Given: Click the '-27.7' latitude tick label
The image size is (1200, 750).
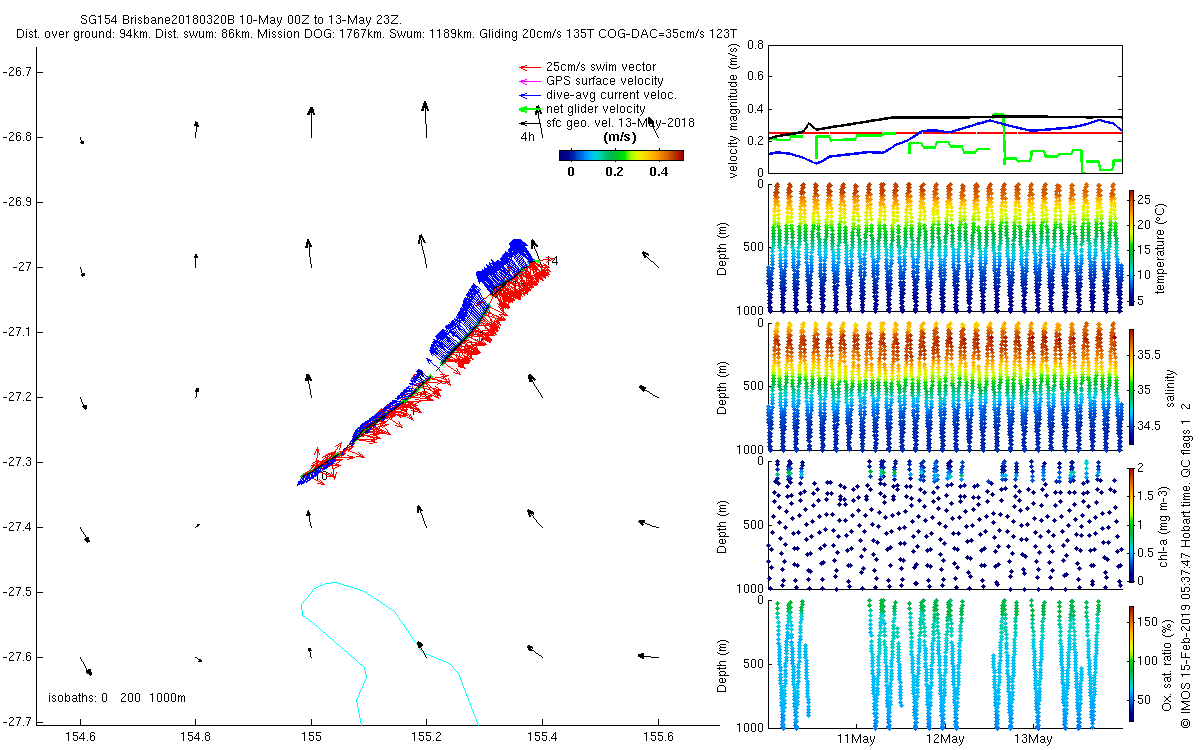Looking at the screenshot, I should tap(18, 722).
